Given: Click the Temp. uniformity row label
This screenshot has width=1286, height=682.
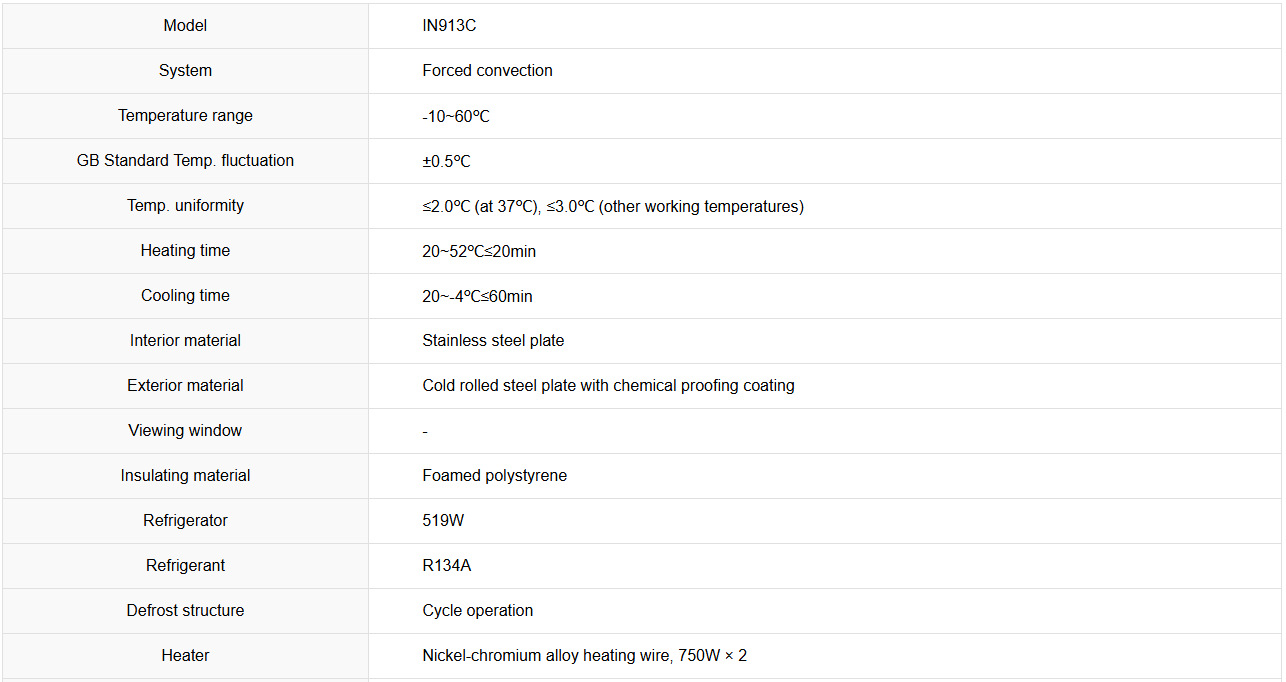Looking at the screenshot, I should [x=185, y=206].
